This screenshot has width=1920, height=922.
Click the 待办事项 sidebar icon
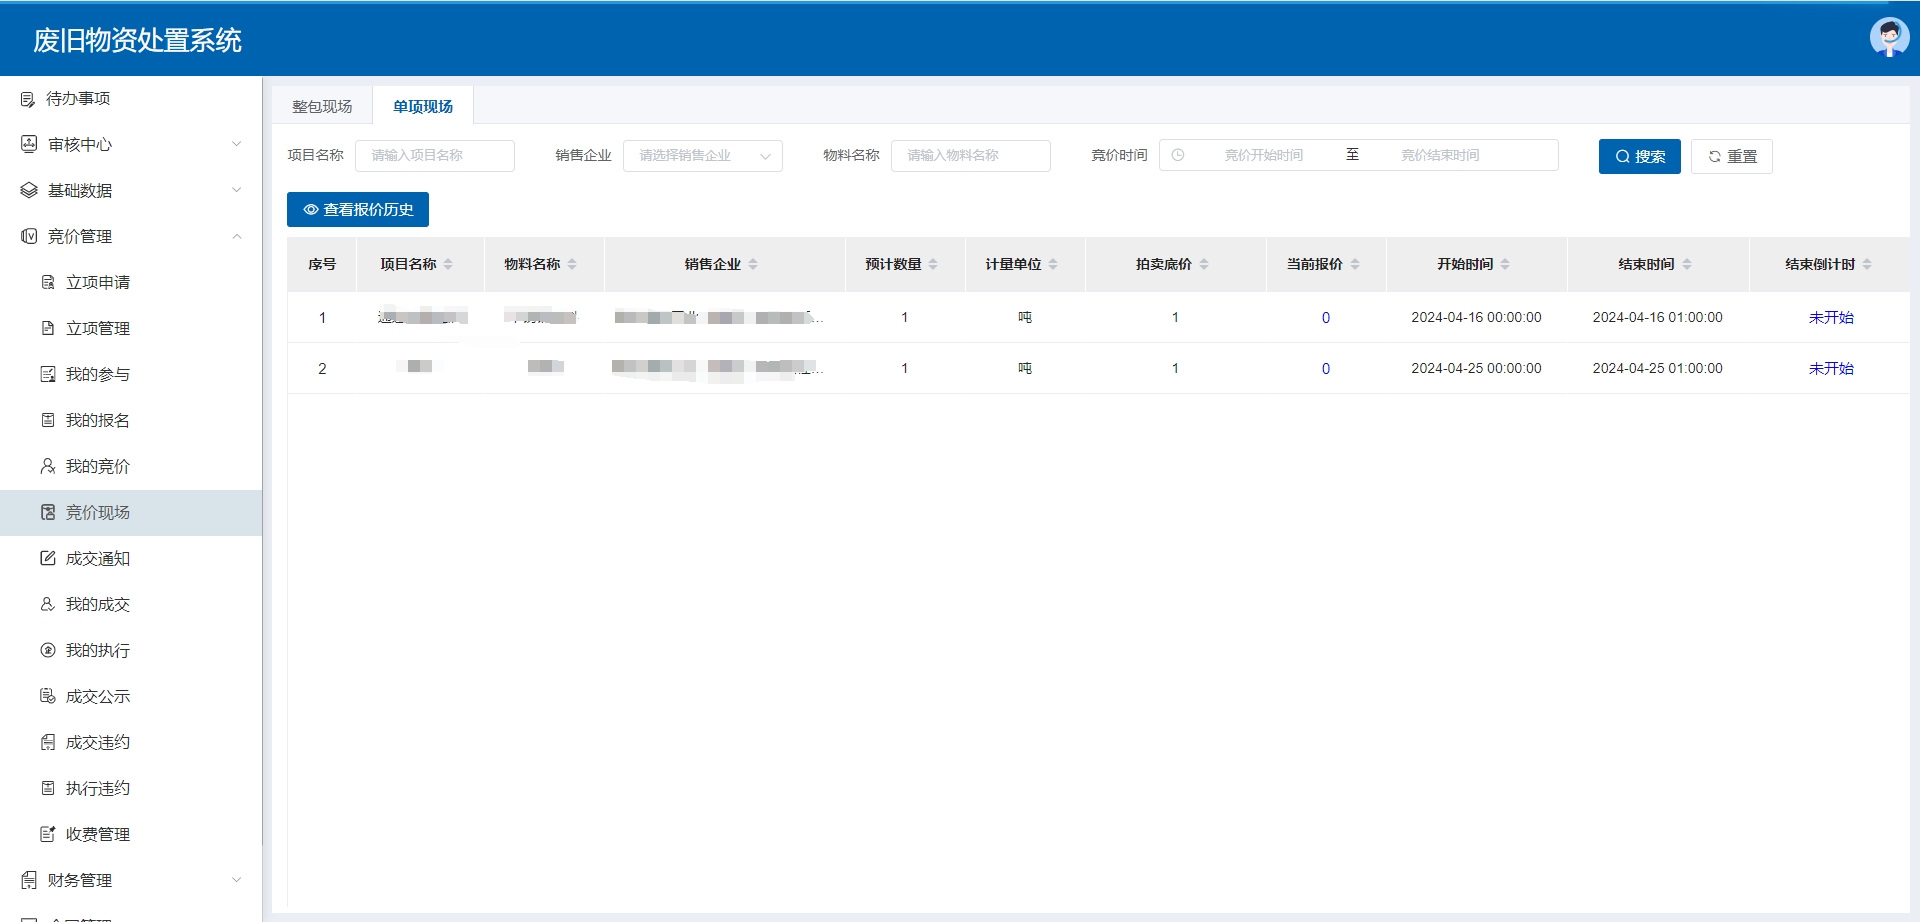28,99
